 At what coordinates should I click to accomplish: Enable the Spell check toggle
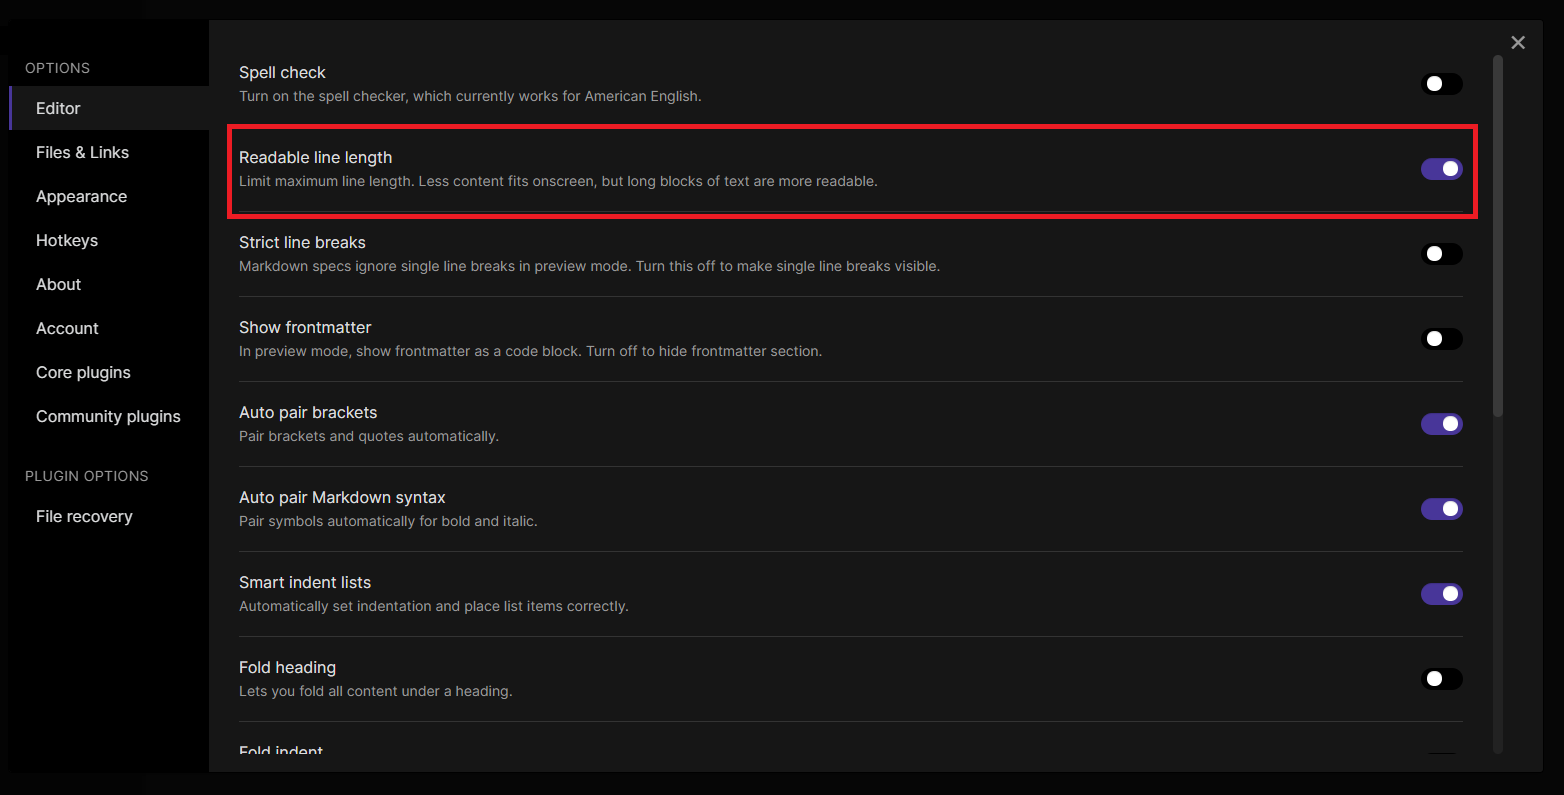(1441, 84)
